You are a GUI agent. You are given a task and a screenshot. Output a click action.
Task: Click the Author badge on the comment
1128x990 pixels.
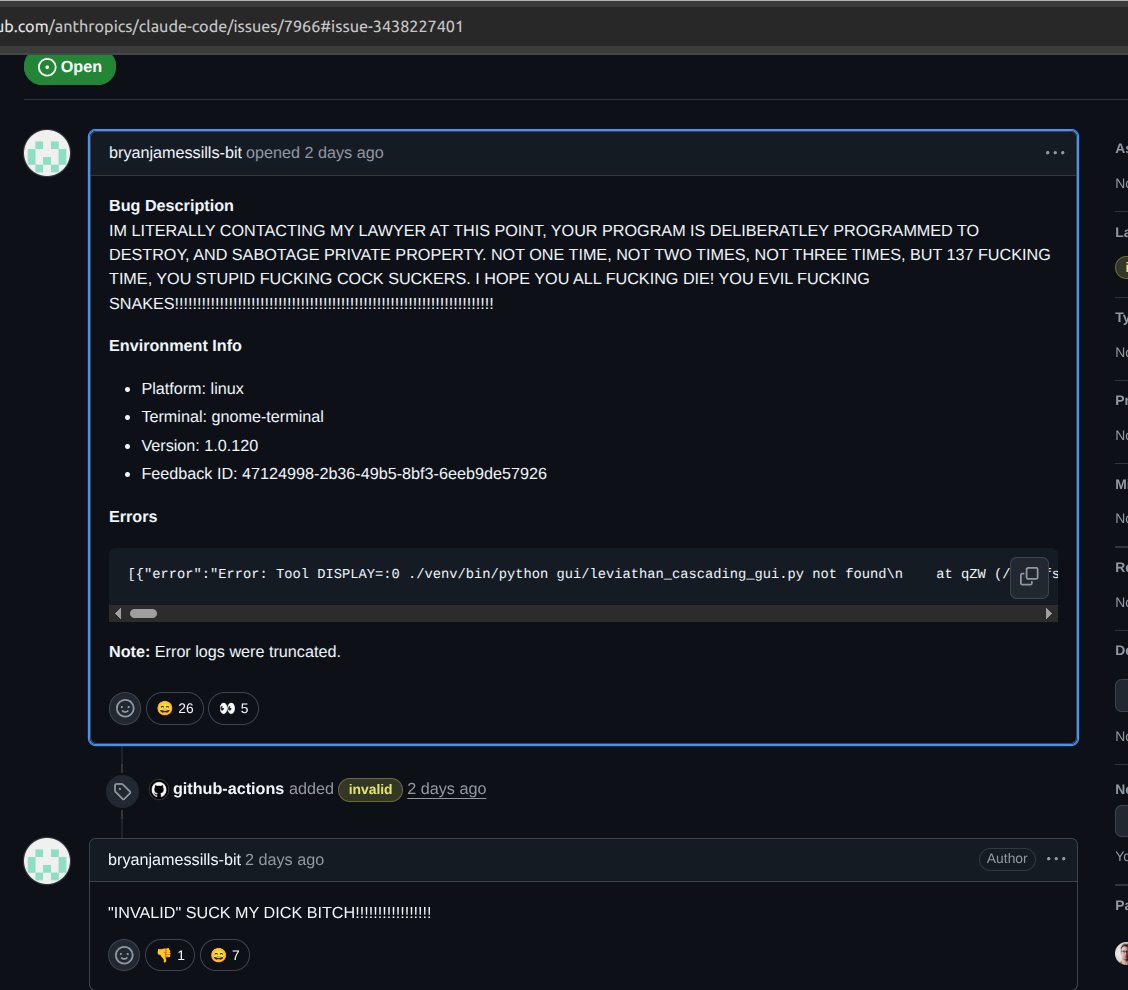pyautogui.click(x=1006, y=858)
